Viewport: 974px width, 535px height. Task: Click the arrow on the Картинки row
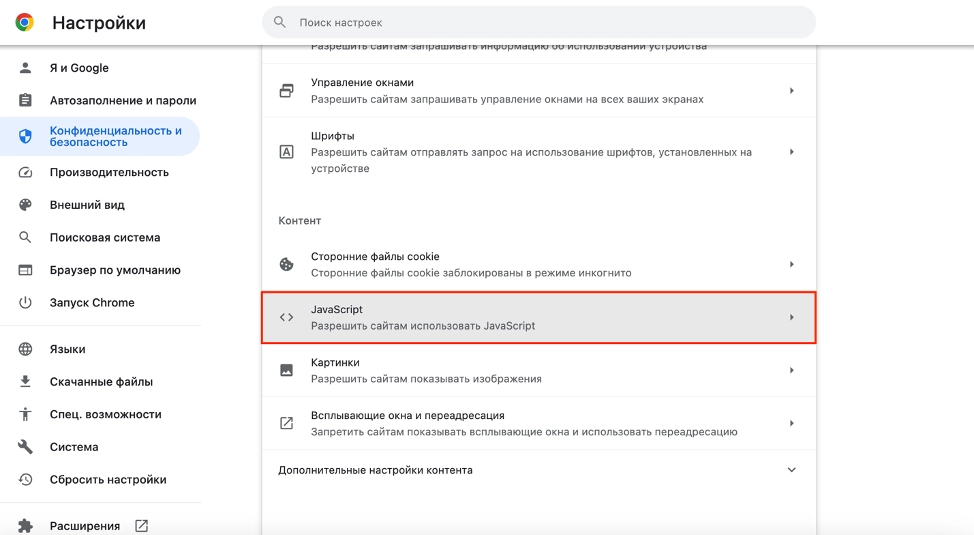click(791, 370)
